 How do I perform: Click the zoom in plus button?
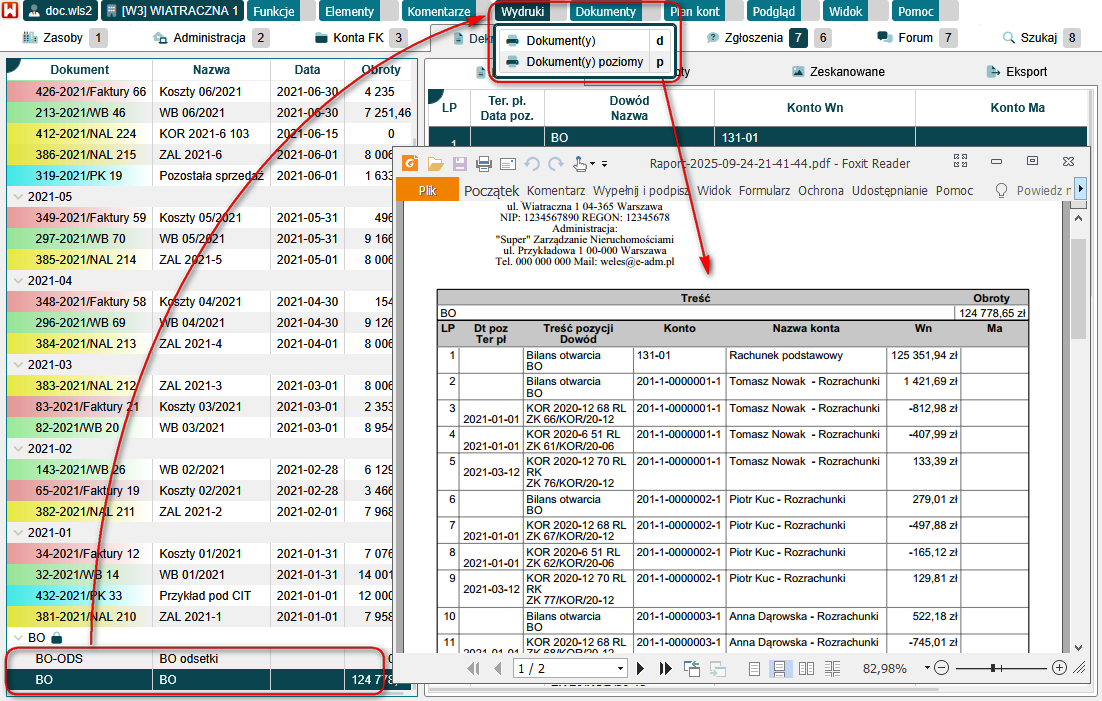pos(1059,668)
